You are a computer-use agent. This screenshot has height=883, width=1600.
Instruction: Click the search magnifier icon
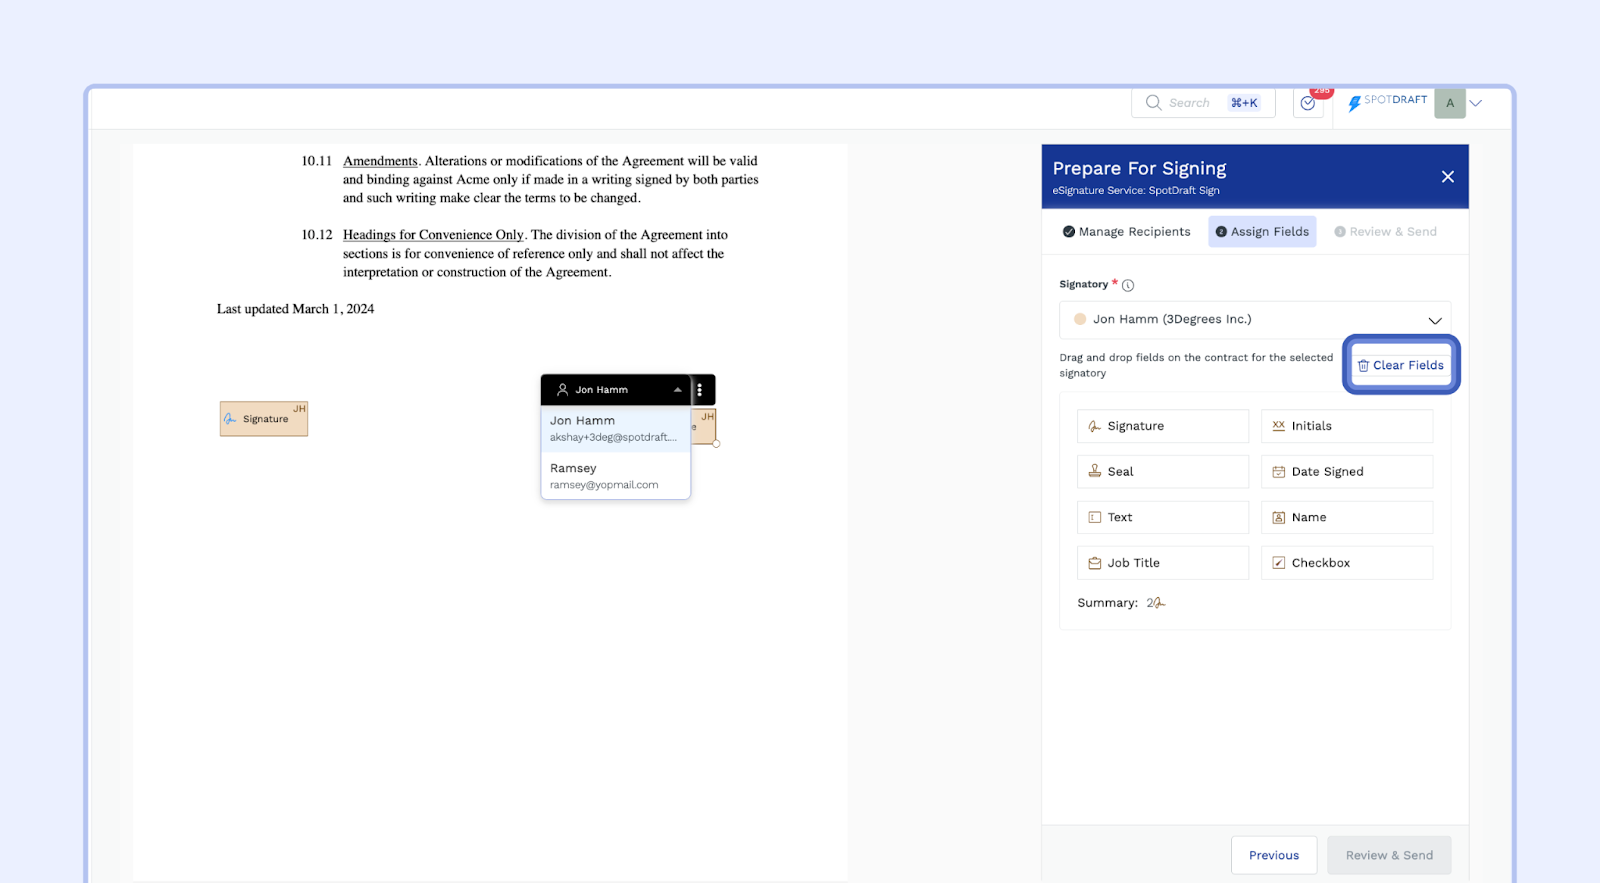click(x=1153, y=103)
